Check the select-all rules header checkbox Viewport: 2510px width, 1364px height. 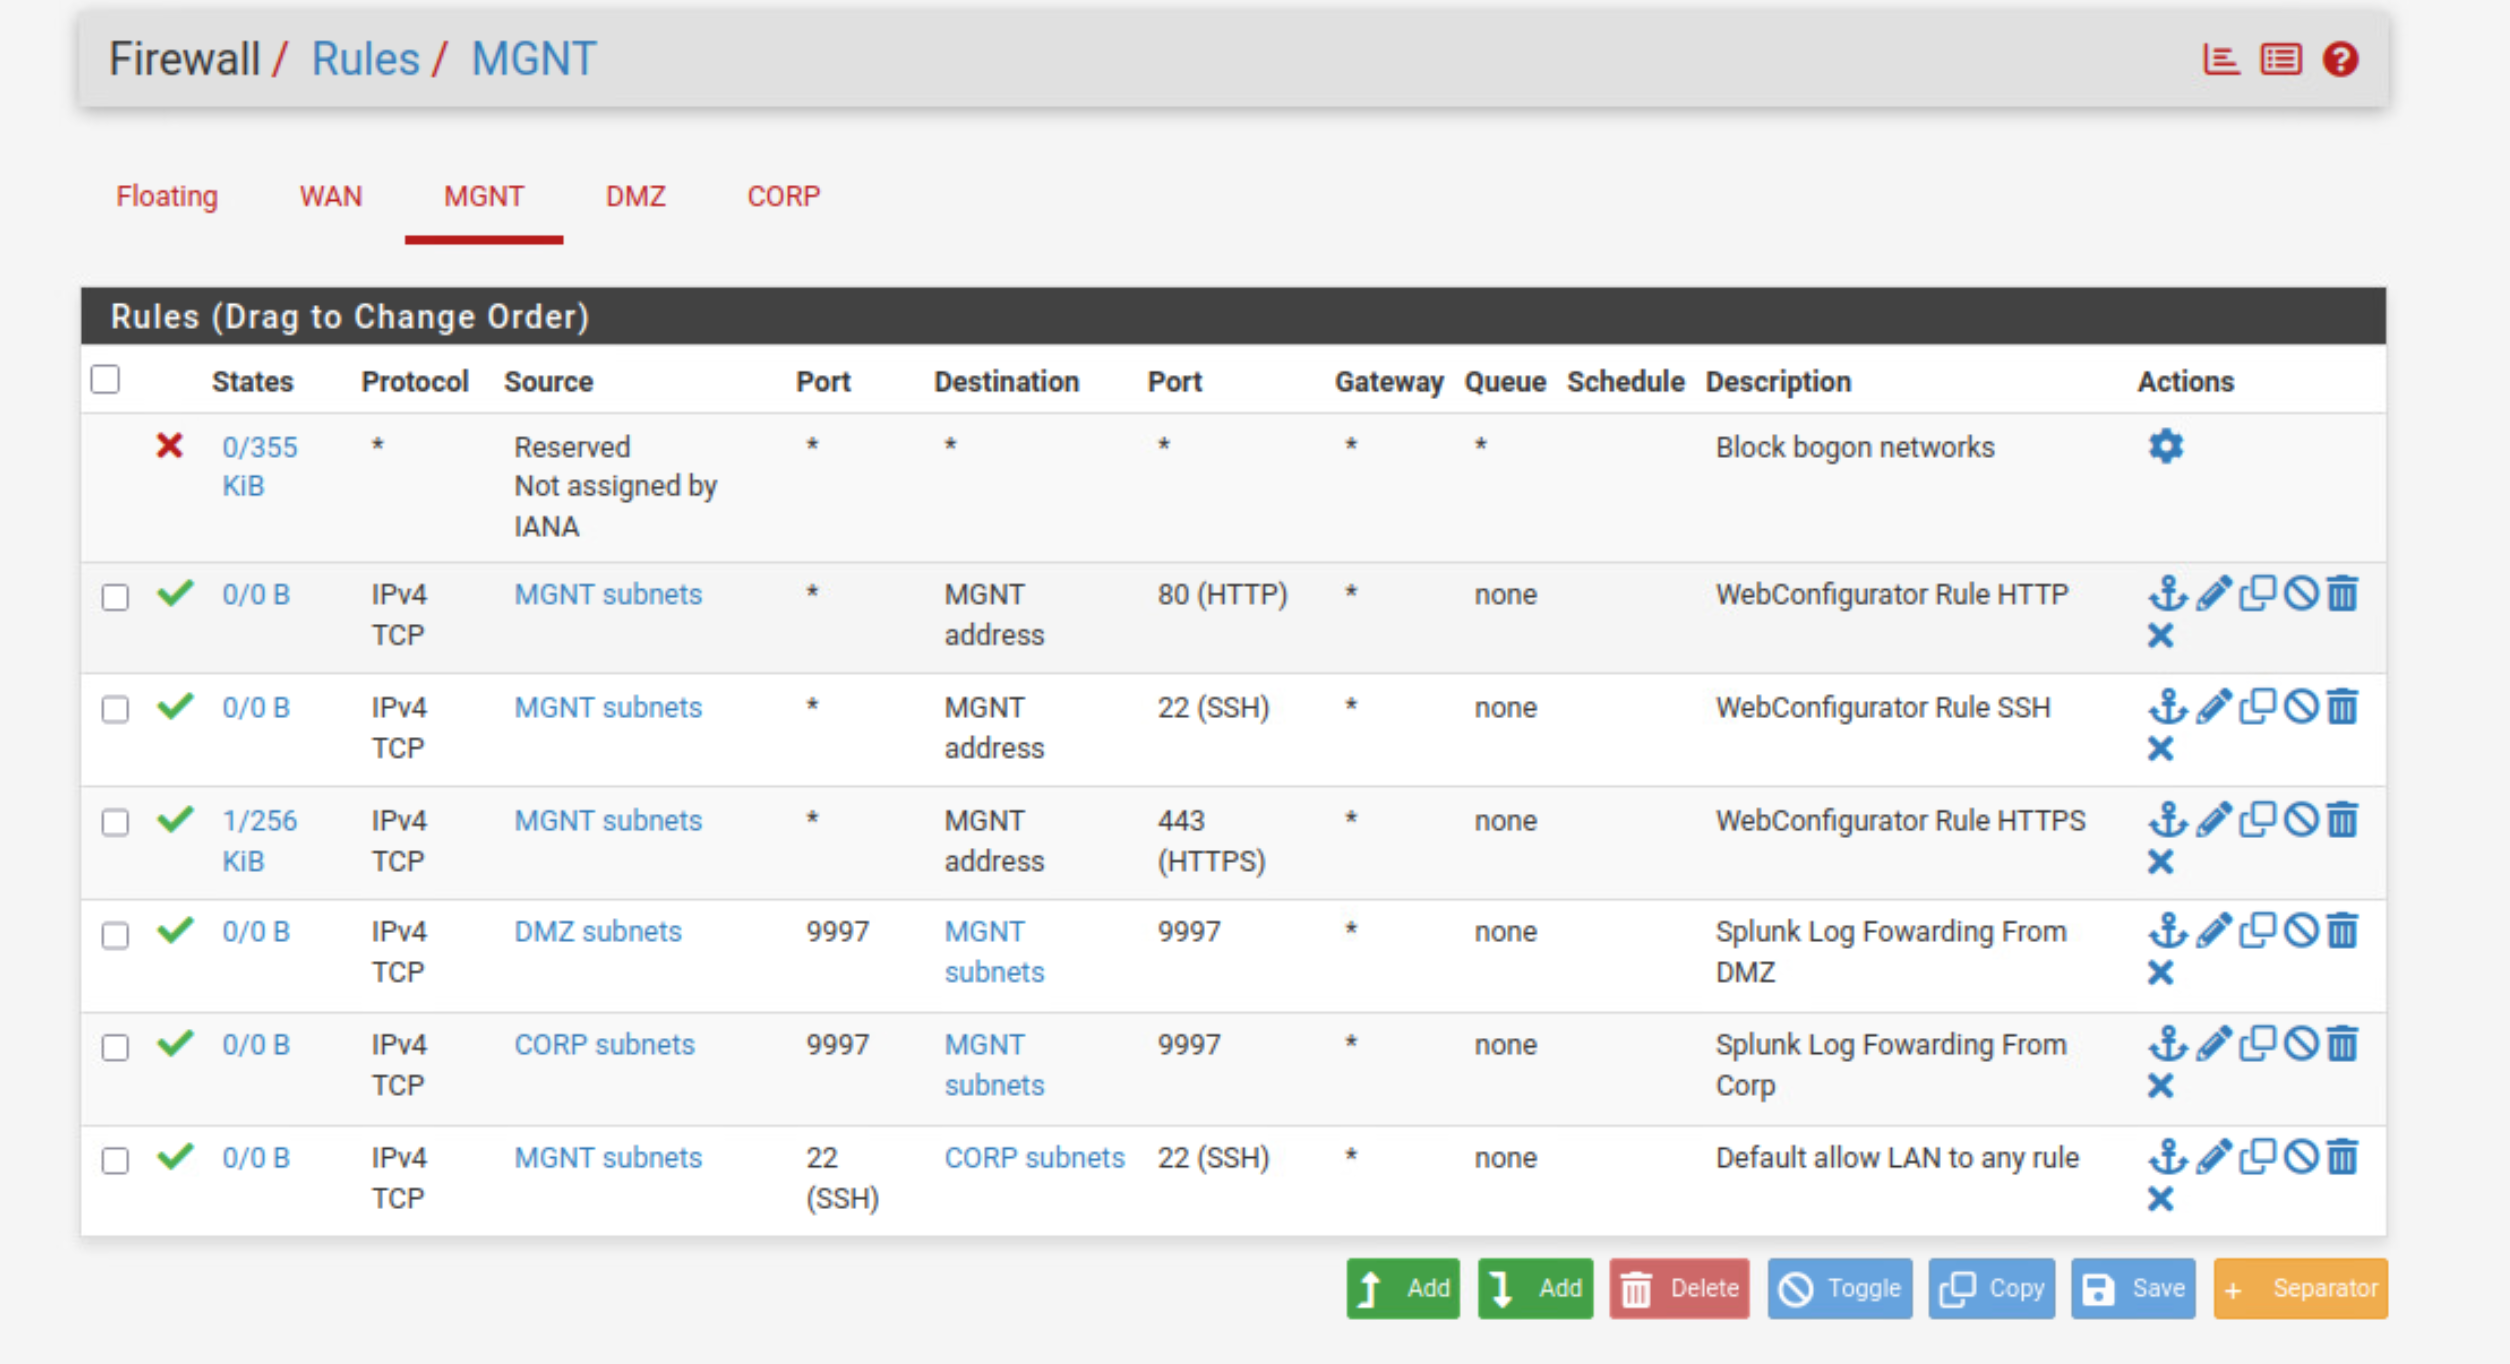[105, 380]
